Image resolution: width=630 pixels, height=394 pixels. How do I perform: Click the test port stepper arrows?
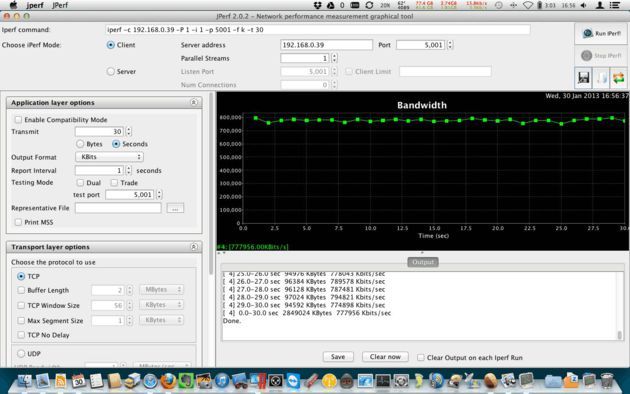click(x=159, y=195)
